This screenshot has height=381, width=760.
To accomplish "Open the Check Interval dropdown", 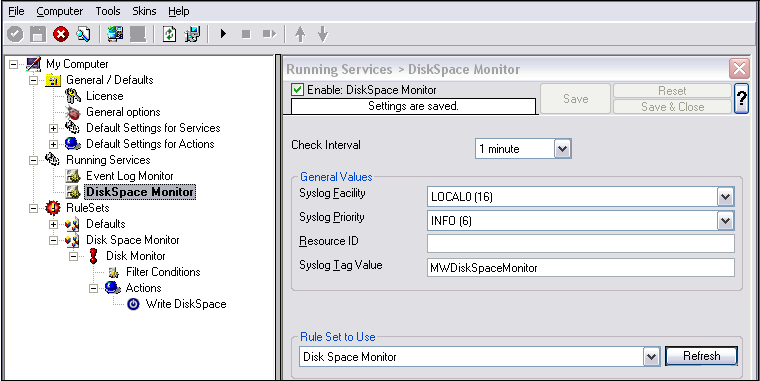I will [562, 149].
